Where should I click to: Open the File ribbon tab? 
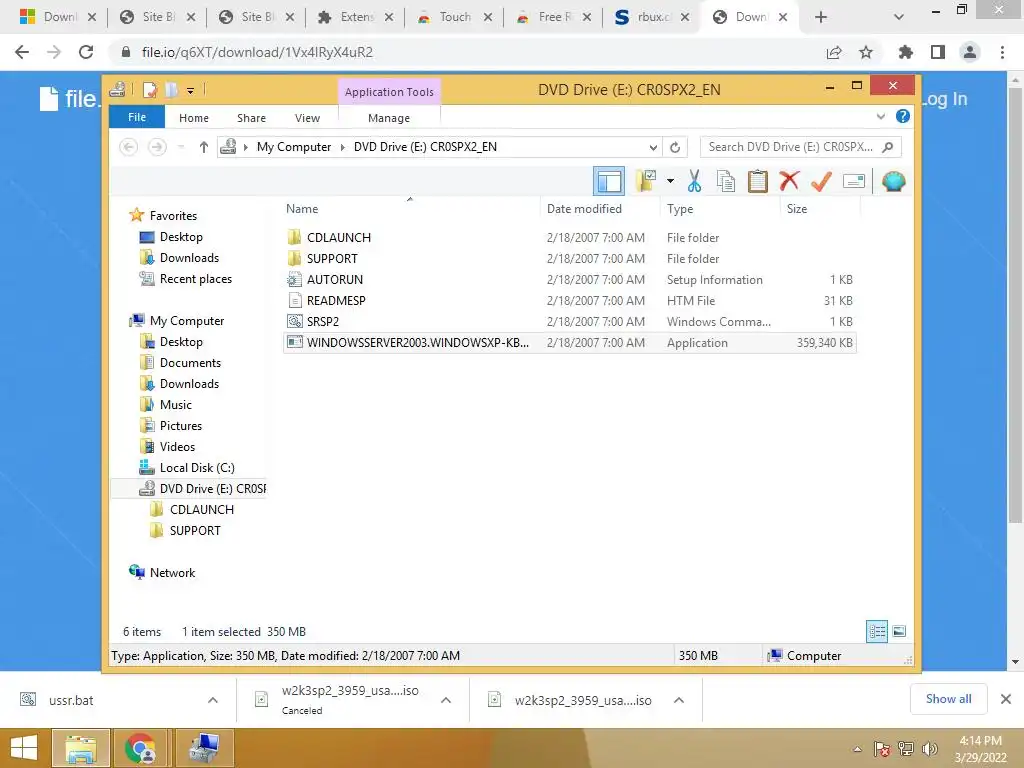136,117
